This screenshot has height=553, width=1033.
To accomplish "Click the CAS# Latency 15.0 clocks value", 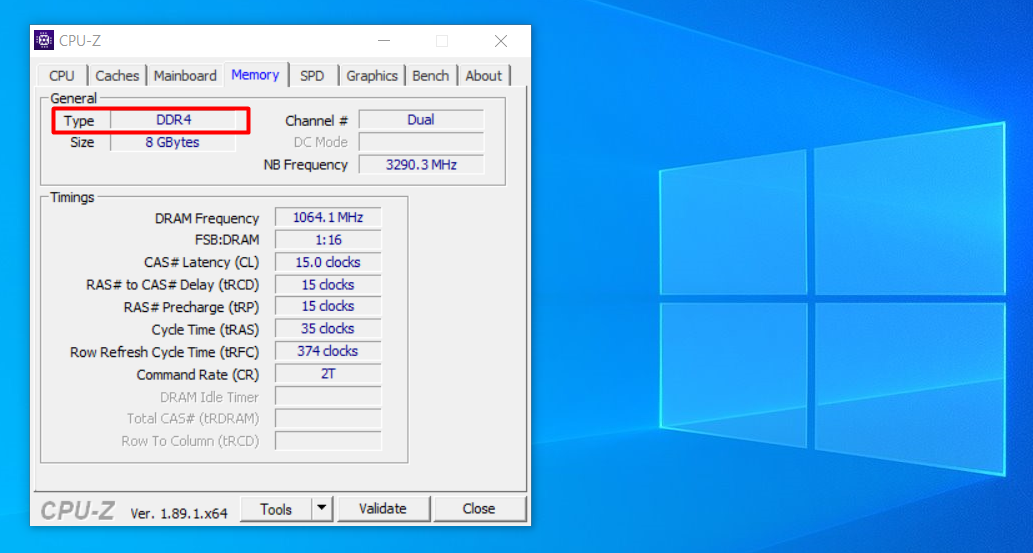I will [x=328, y=262].
